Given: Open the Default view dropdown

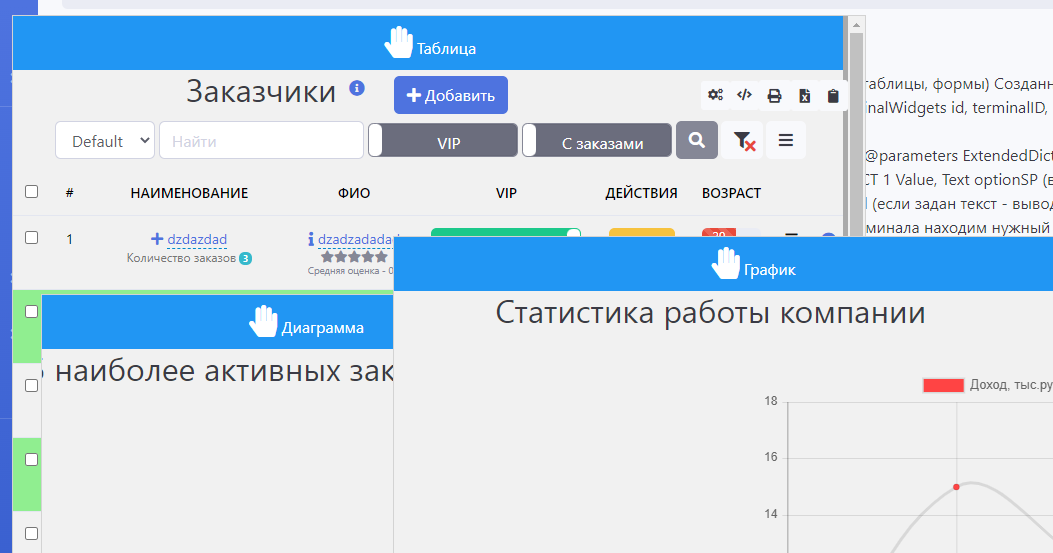Looking at the screenshot, I should pyautogui.click(x=105, y=140).
